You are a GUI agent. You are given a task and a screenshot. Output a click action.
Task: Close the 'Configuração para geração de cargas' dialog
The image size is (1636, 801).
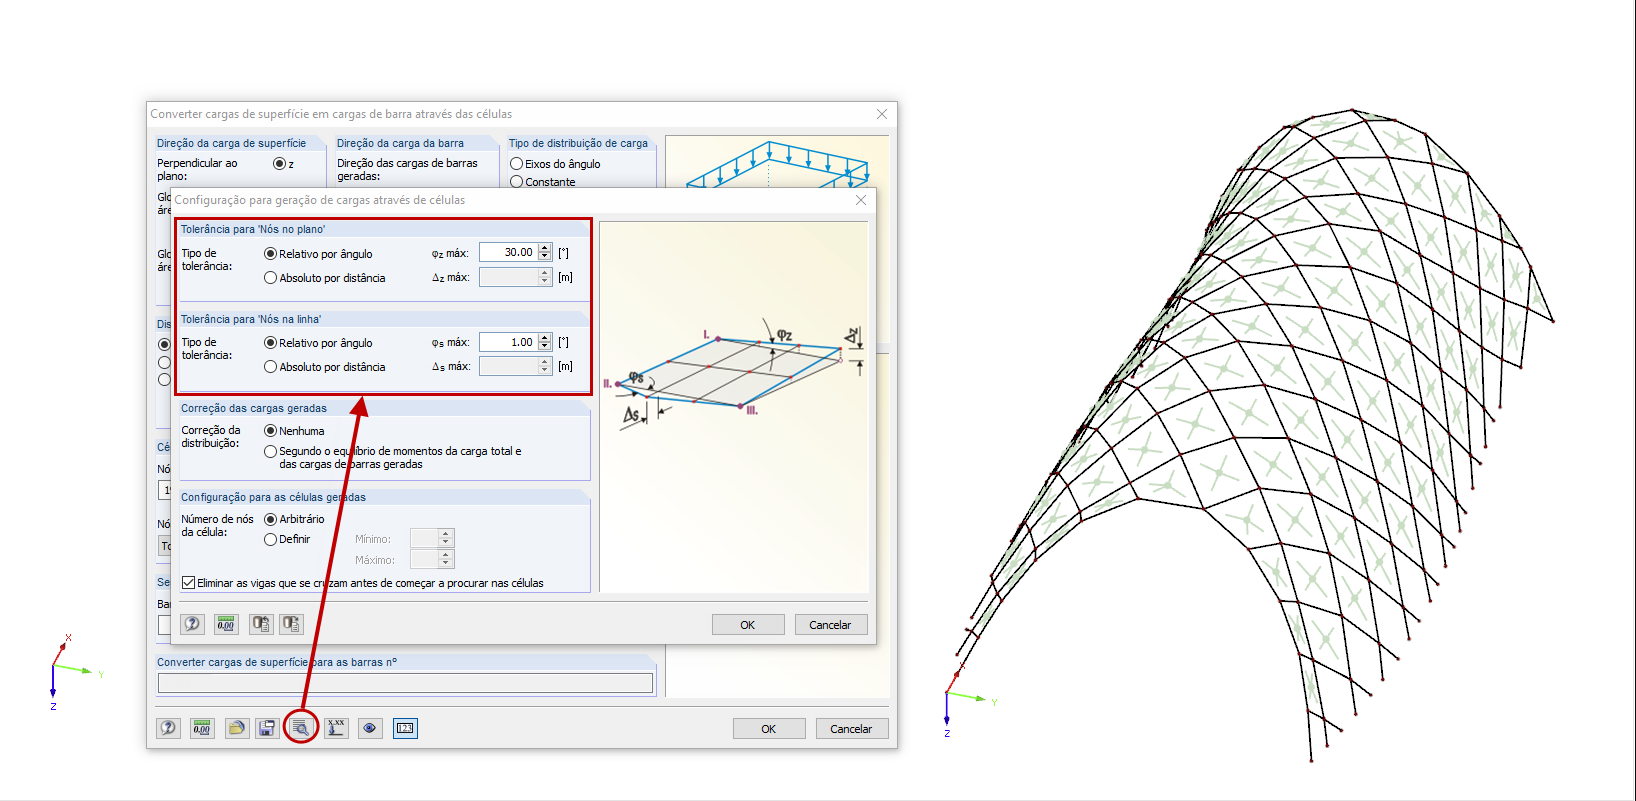[861, 200]
